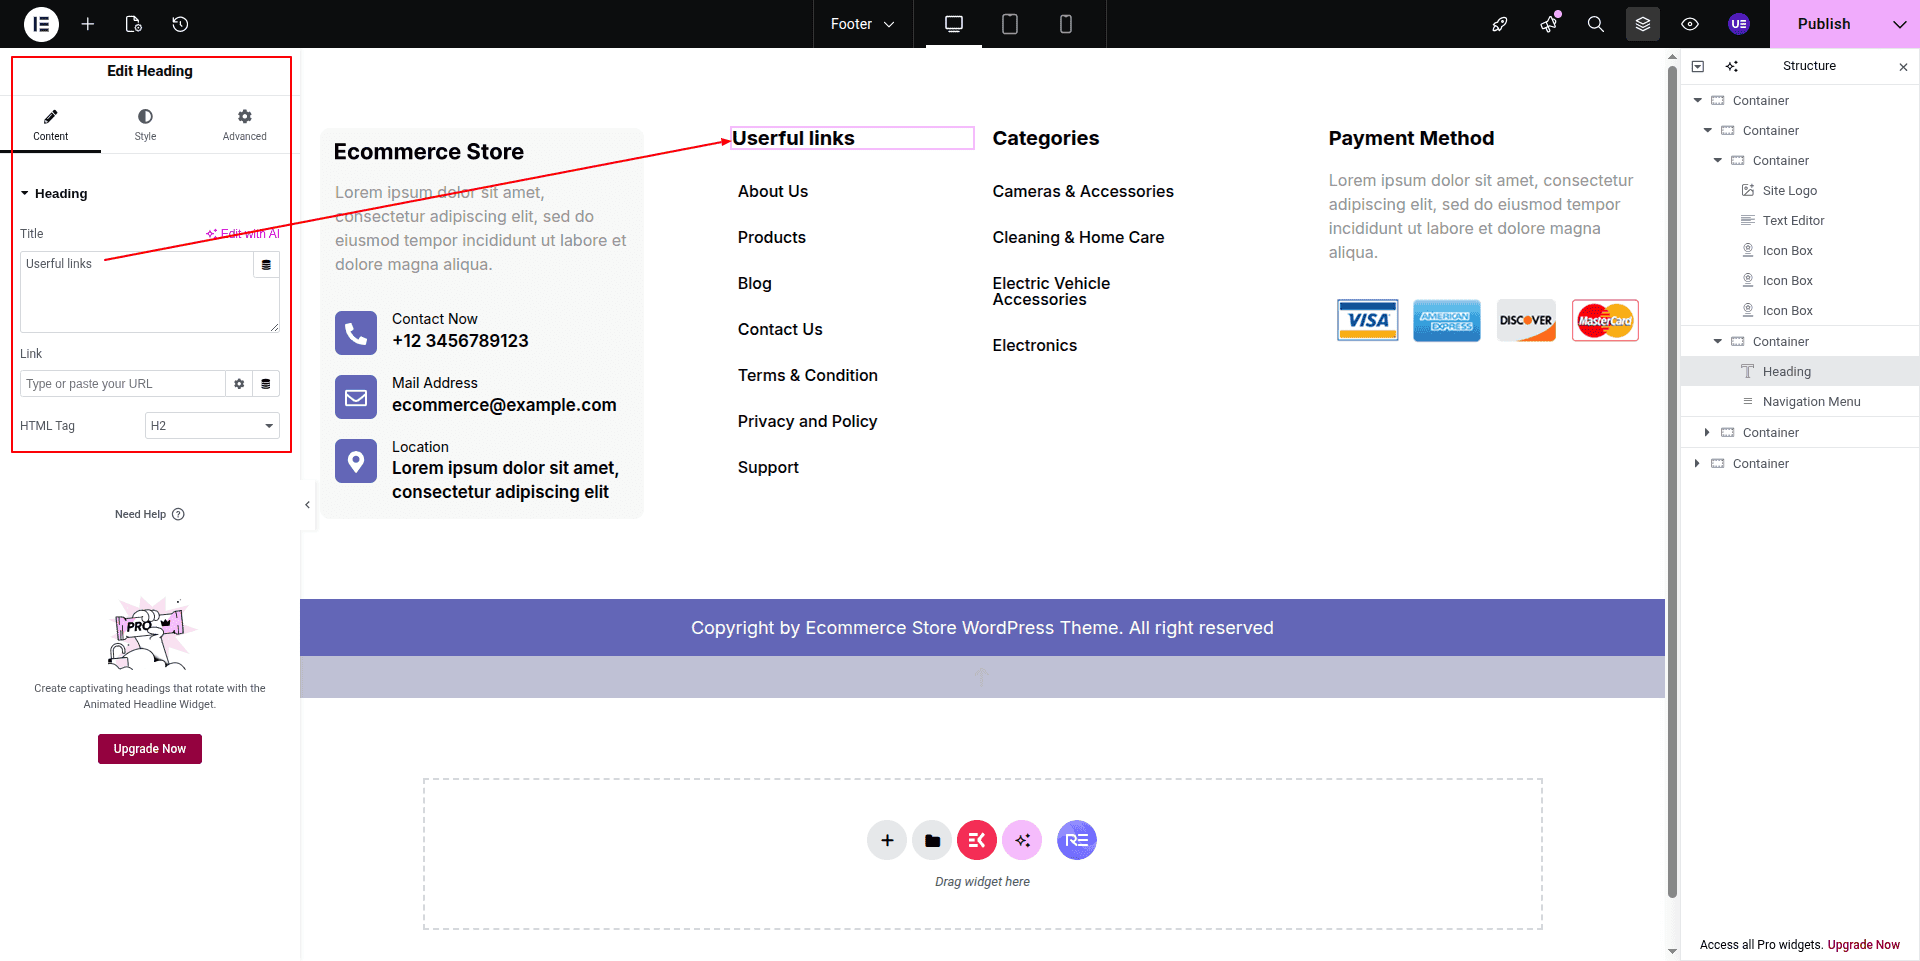
Task: Select Navigation Menu in Structure tree
Action: [x=1811, y=402]
